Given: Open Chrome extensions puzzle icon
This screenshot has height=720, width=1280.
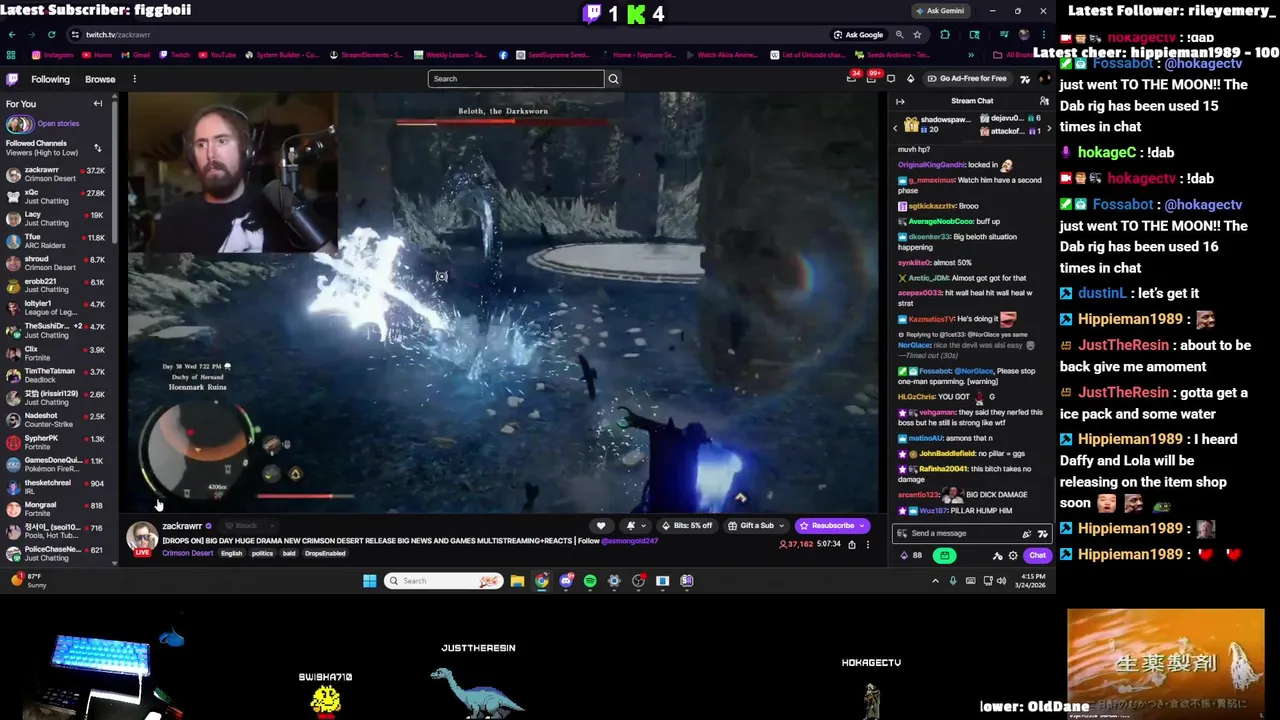Looking at the screenshot, I should coord(945,35).
